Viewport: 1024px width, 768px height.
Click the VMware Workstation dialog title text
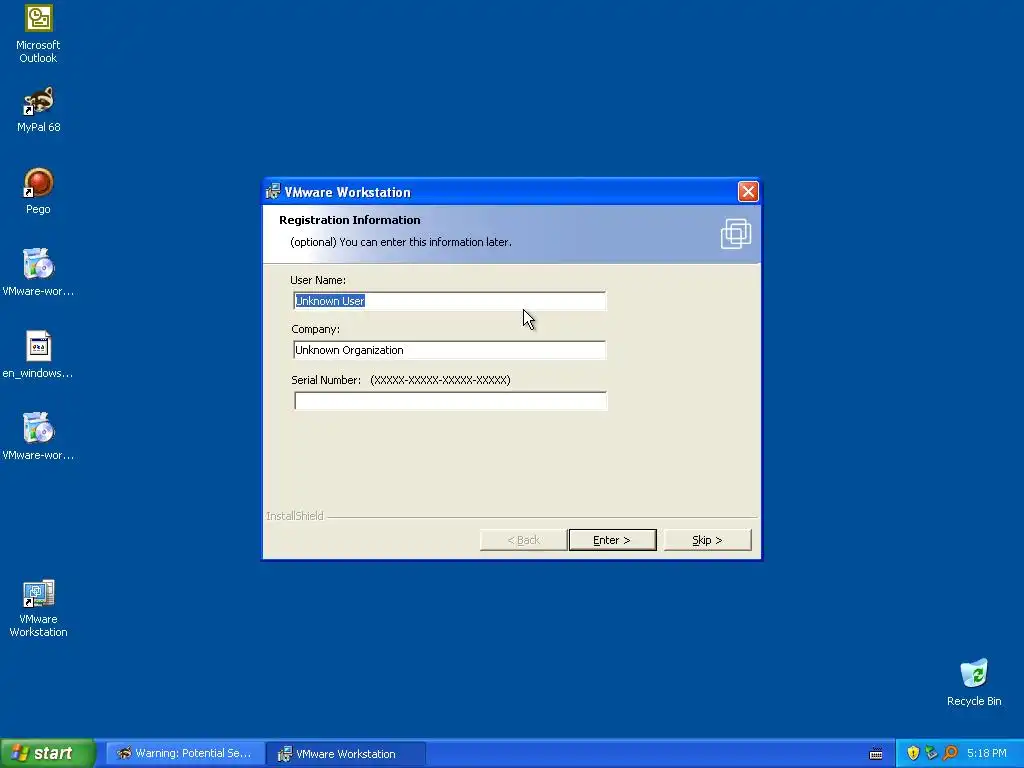pos(347,192)
